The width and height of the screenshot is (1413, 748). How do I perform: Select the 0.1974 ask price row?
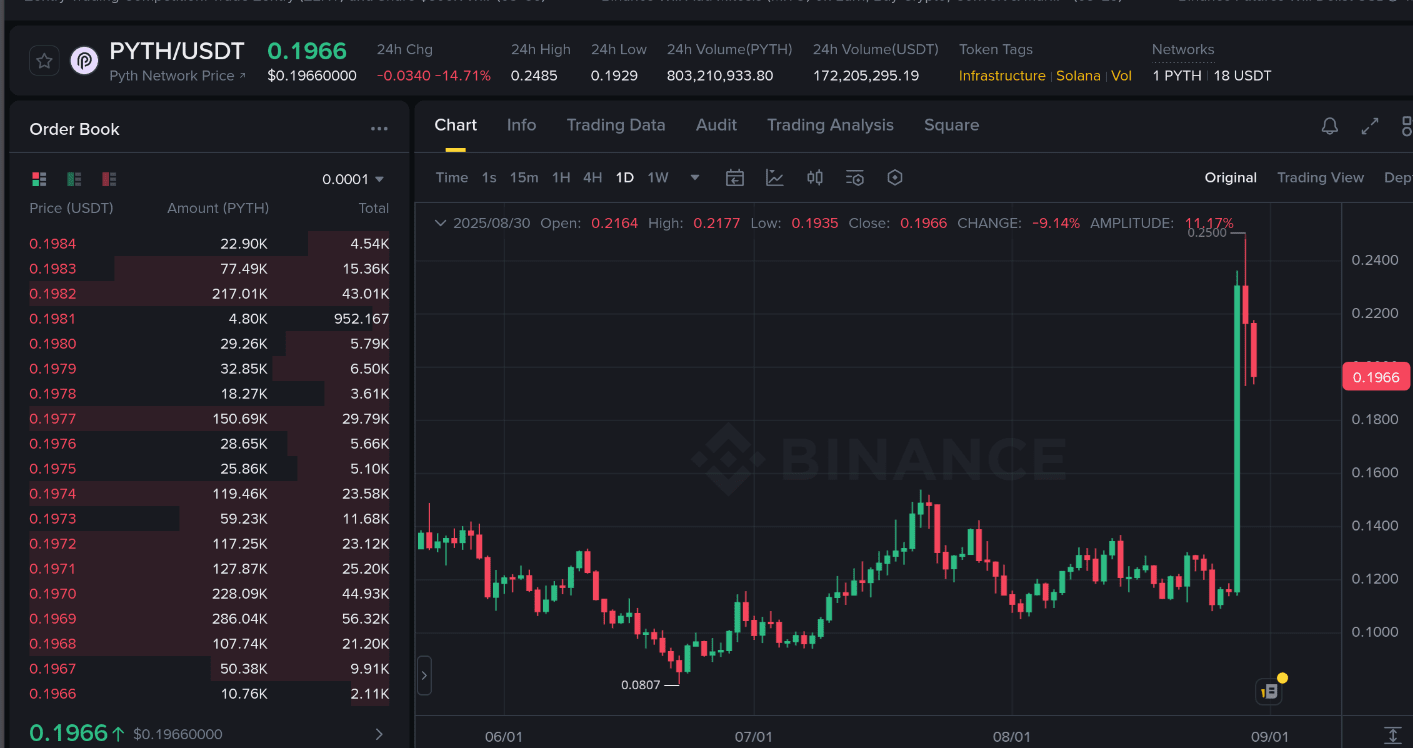(209, 494)
